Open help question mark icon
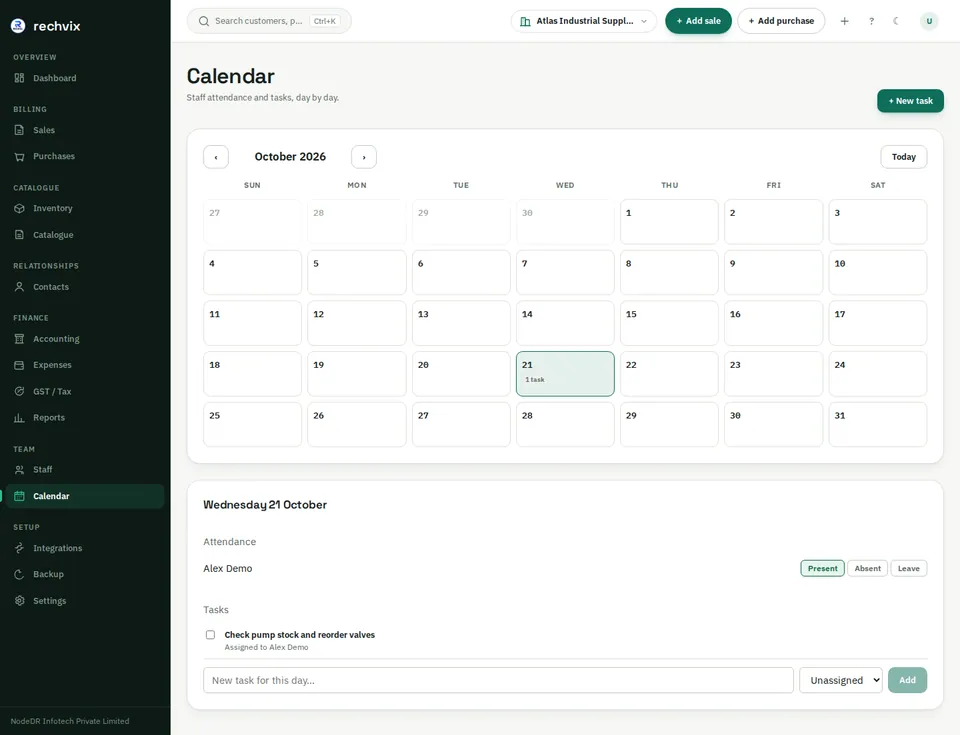This screenshot has height=735, width=960. pos(871,21)
